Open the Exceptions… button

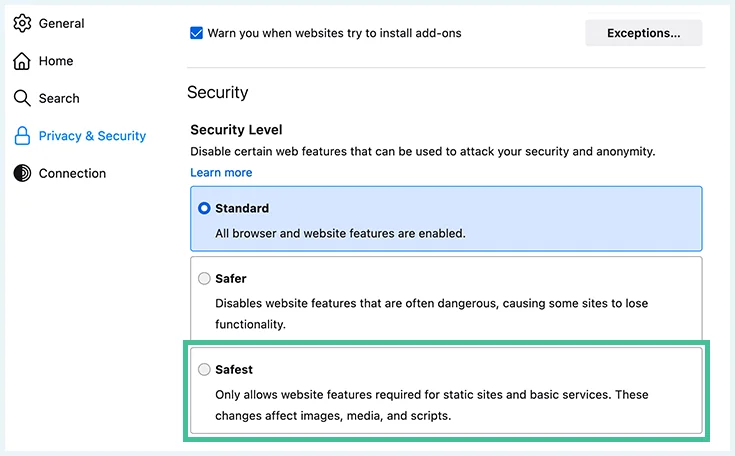[x=644, y=33]
